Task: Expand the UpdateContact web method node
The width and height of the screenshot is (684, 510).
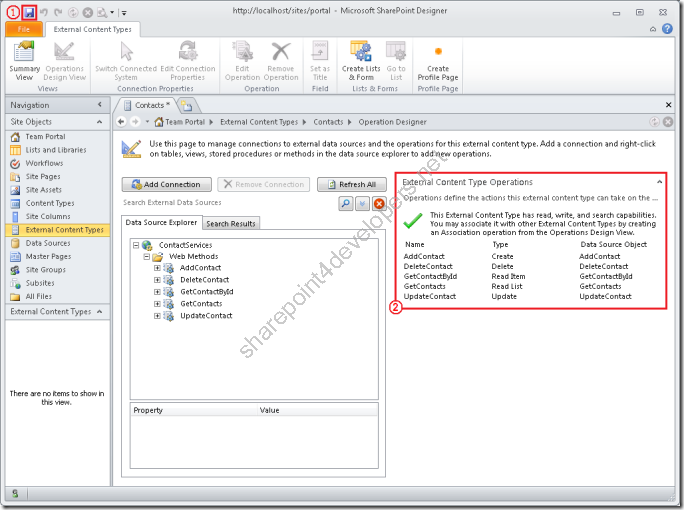Action: [x=157, y=315]
